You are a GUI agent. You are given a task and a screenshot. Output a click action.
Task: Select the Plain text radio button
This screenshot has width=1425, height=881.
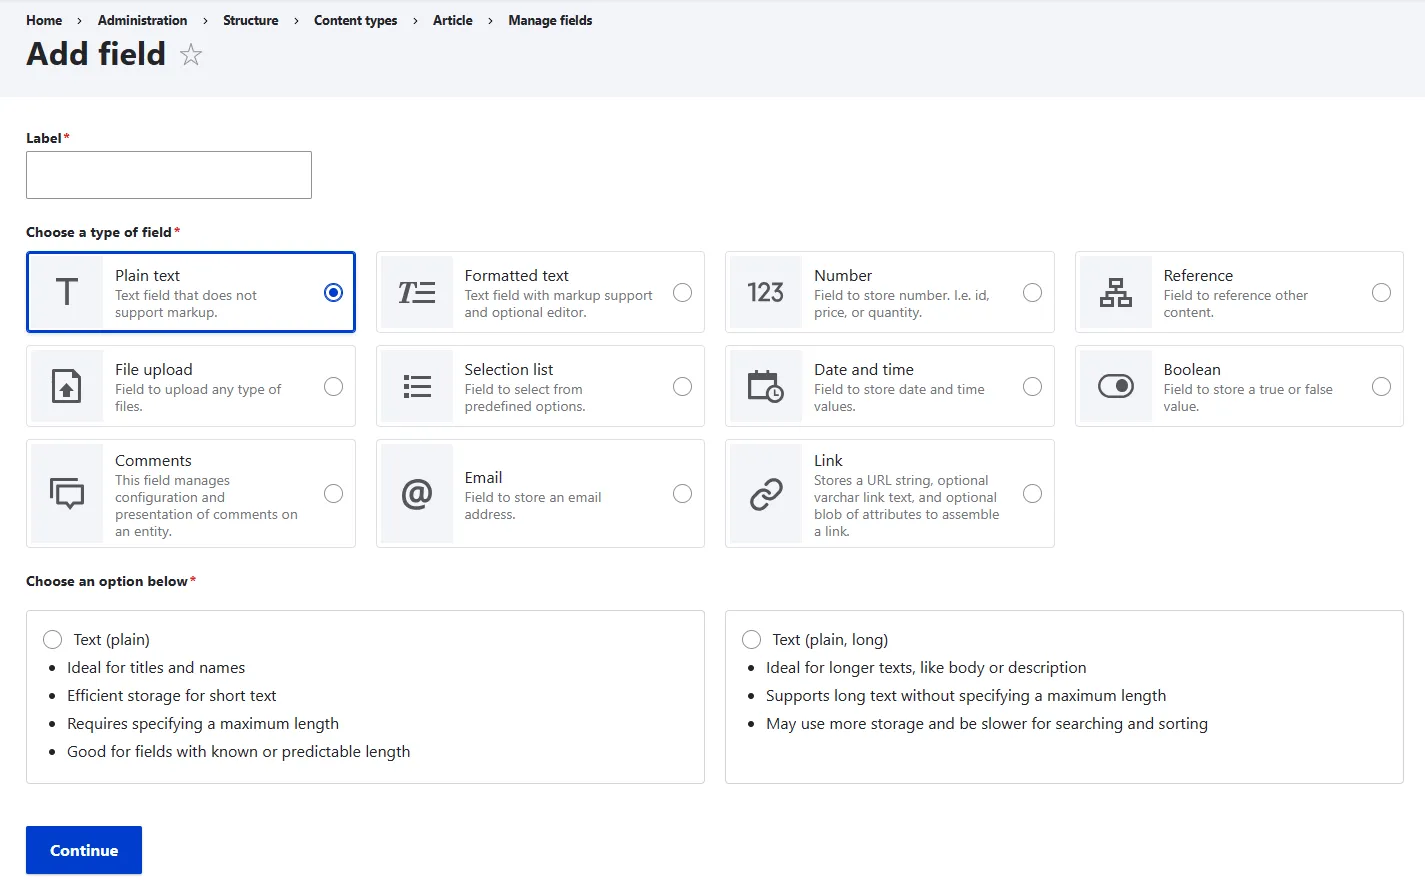coord(334,292)
